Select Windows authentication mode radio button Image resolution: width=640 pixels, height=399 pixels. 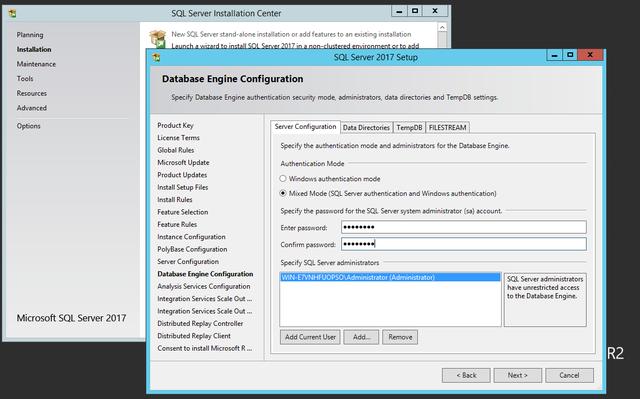coord(283,179)
